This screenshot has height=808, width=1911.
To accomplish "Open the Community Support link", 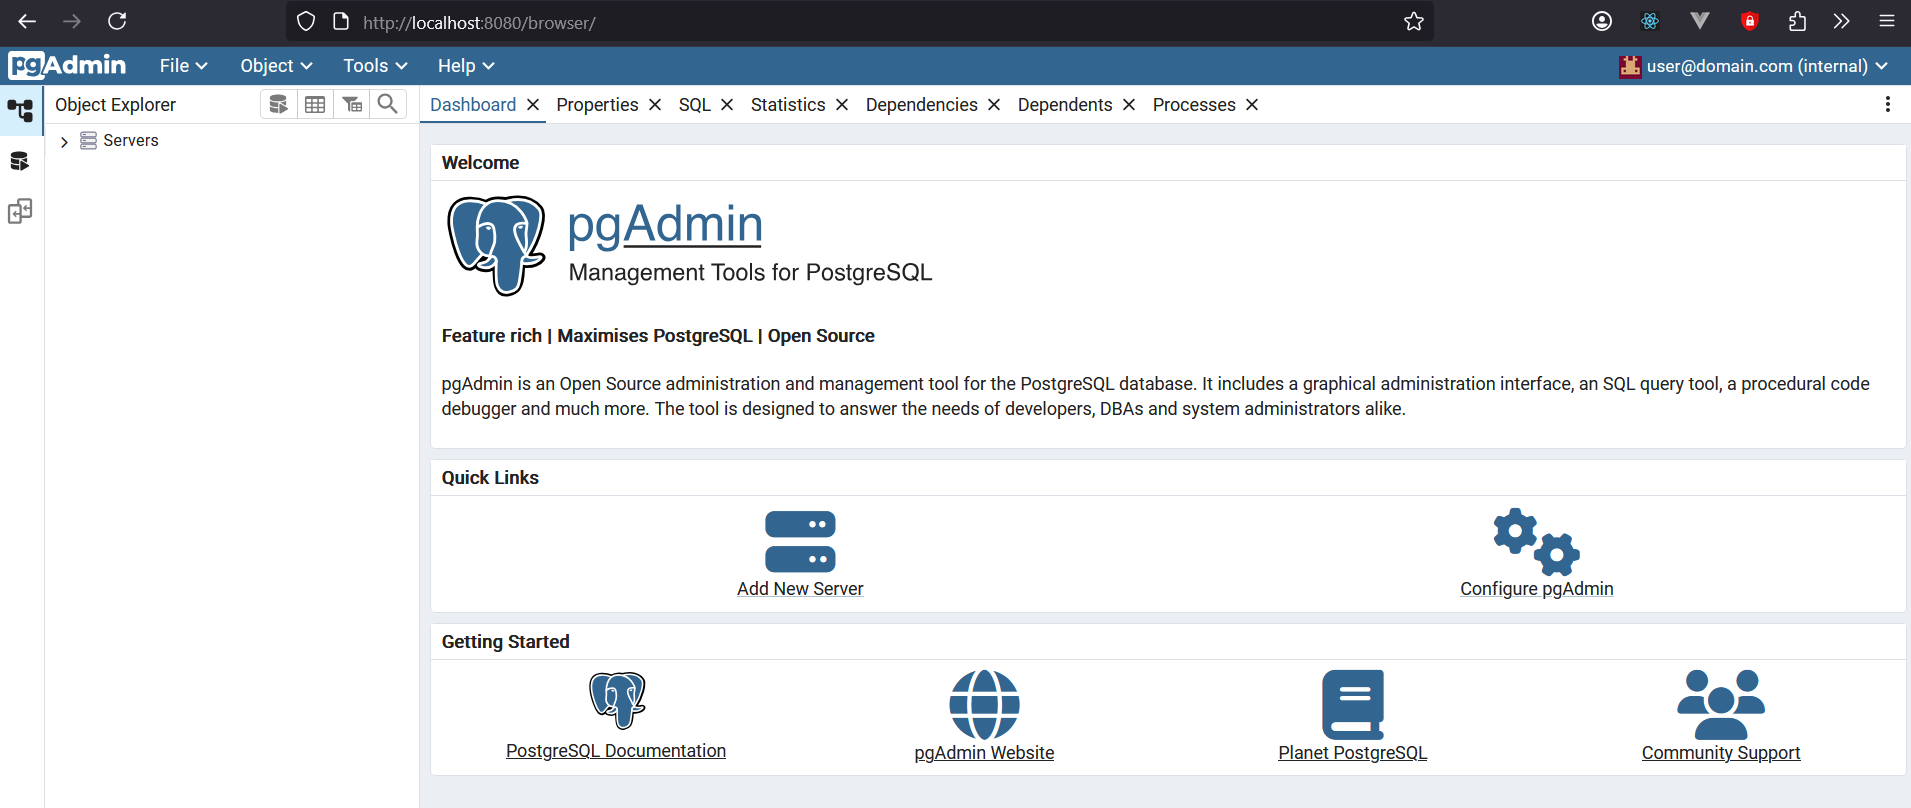I will [1721, 753].
